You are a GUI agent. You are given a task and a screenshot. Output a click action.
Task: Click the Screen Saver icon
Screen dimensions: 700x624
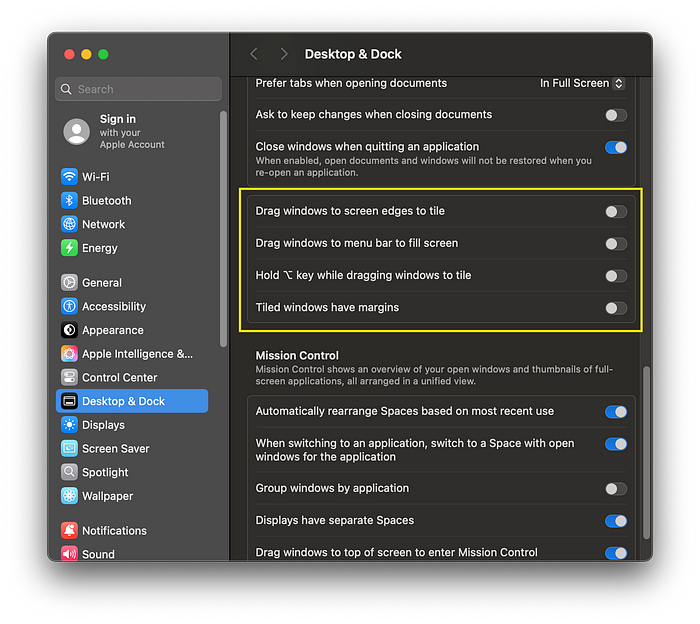coord(69,448)
